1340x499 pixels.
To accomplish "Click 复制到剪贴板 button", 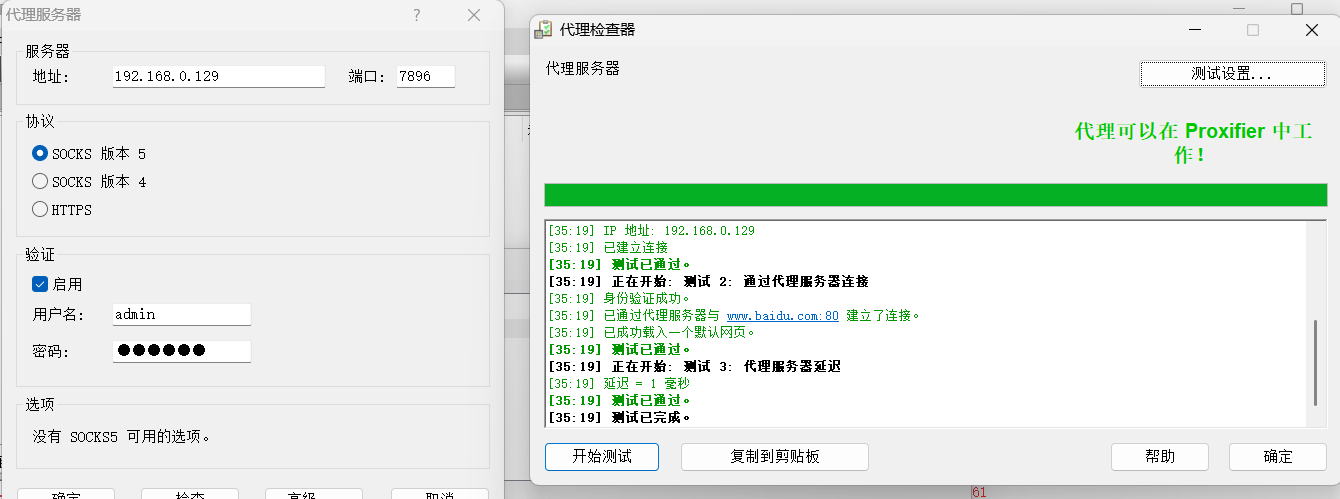I will (775, 456).
